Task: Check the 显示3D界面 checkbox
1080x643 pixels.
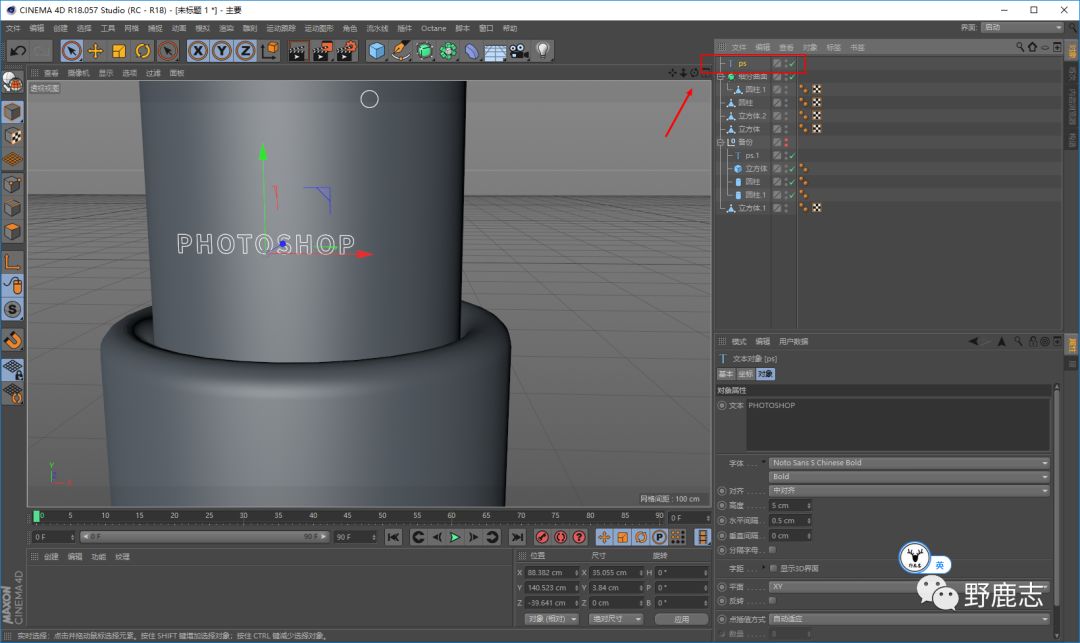Action: coord(772,568)
